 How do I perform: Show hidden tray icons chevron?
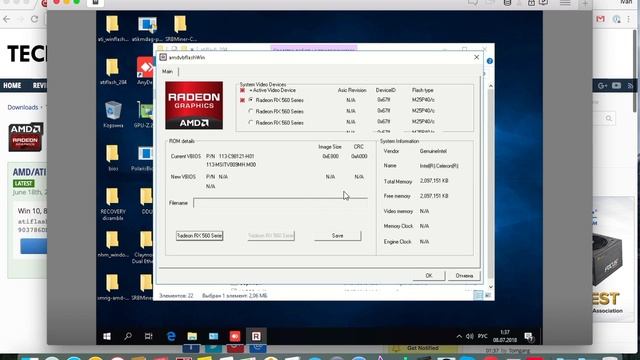click(459, 336)
